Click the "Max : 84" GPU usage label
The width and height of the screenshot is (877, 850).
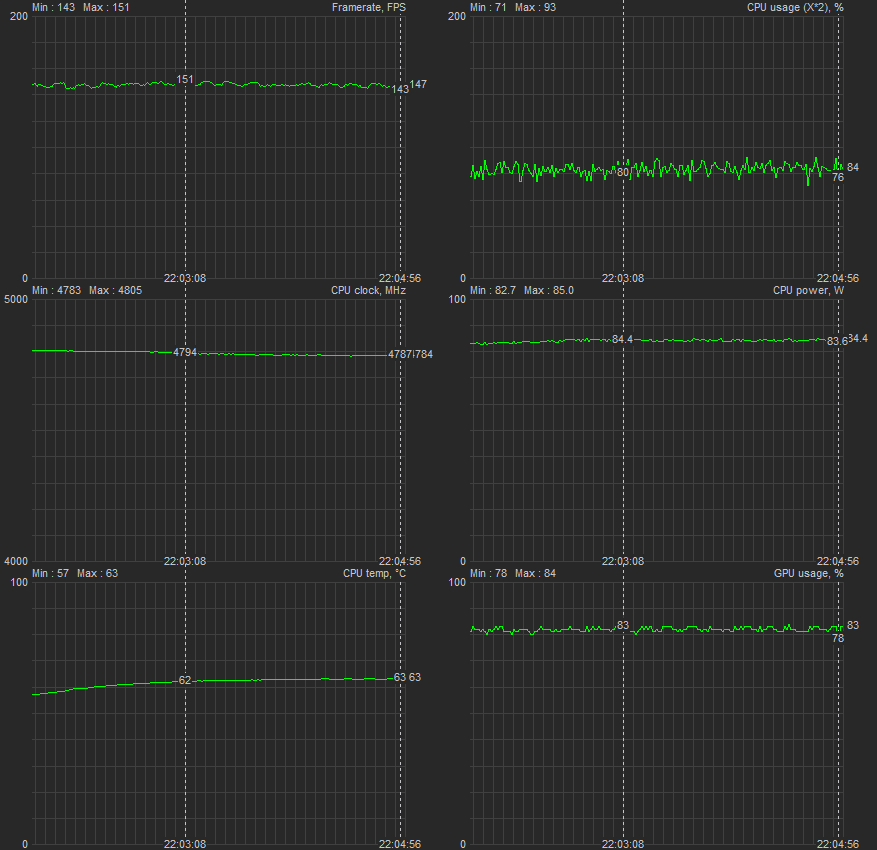coord(535,573)
